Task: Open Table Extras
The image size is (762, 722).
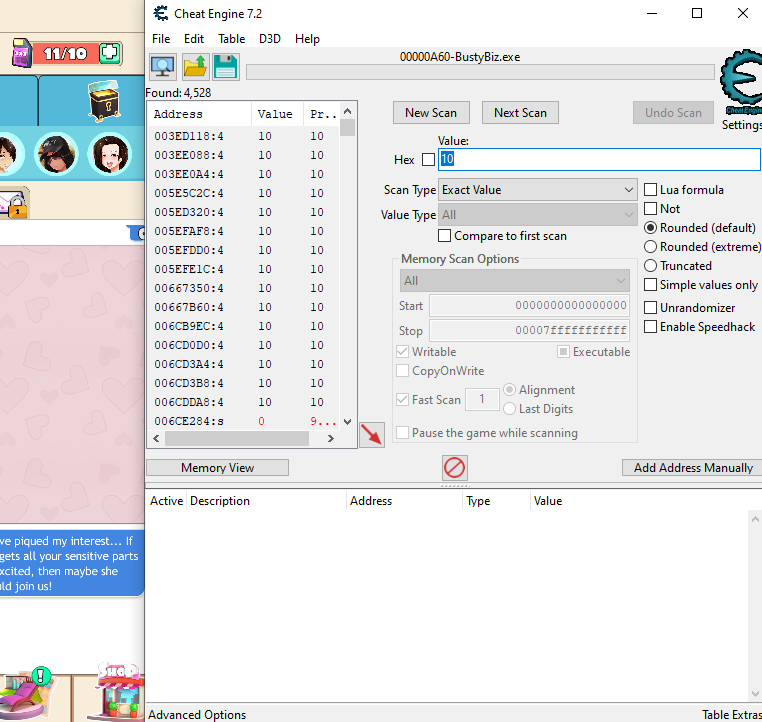Action: [732, 715]
